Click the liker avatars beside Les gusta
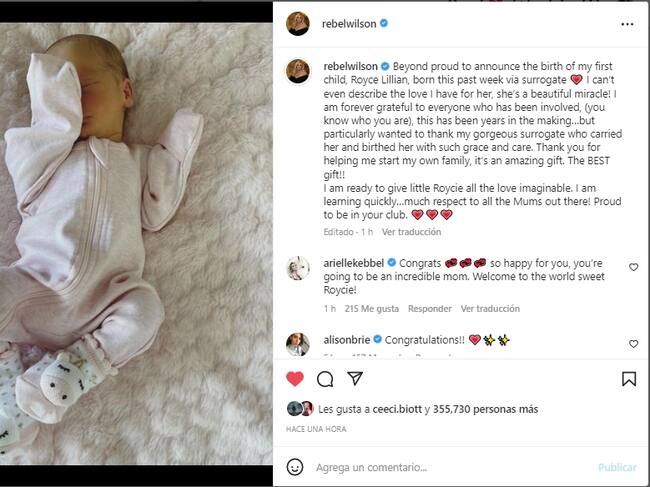Viewport: 650px width, 487px height. tap(300, 408)
